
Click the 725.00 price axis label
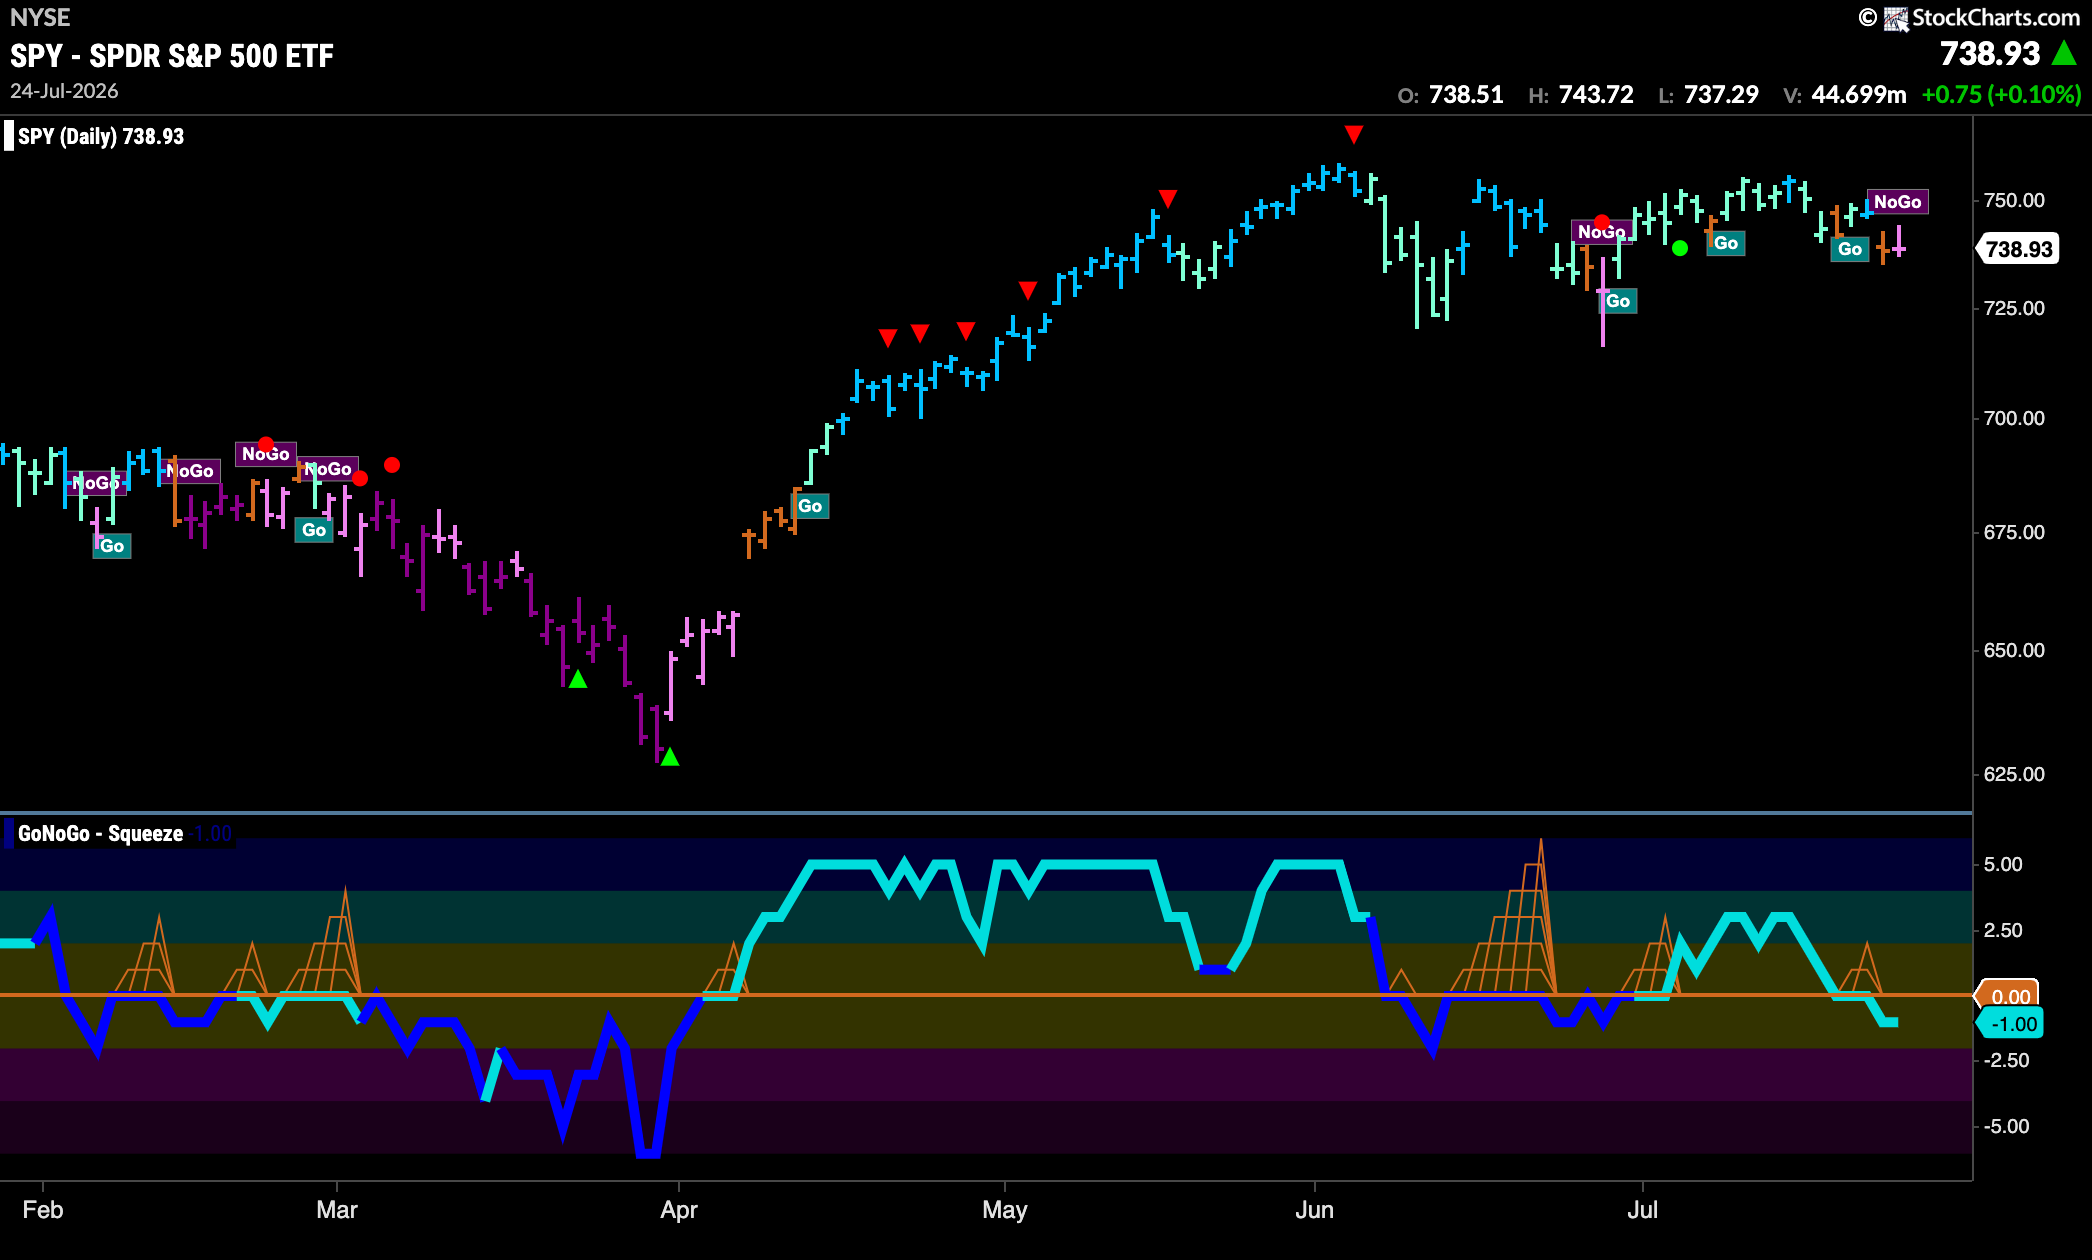(2014, 308)
